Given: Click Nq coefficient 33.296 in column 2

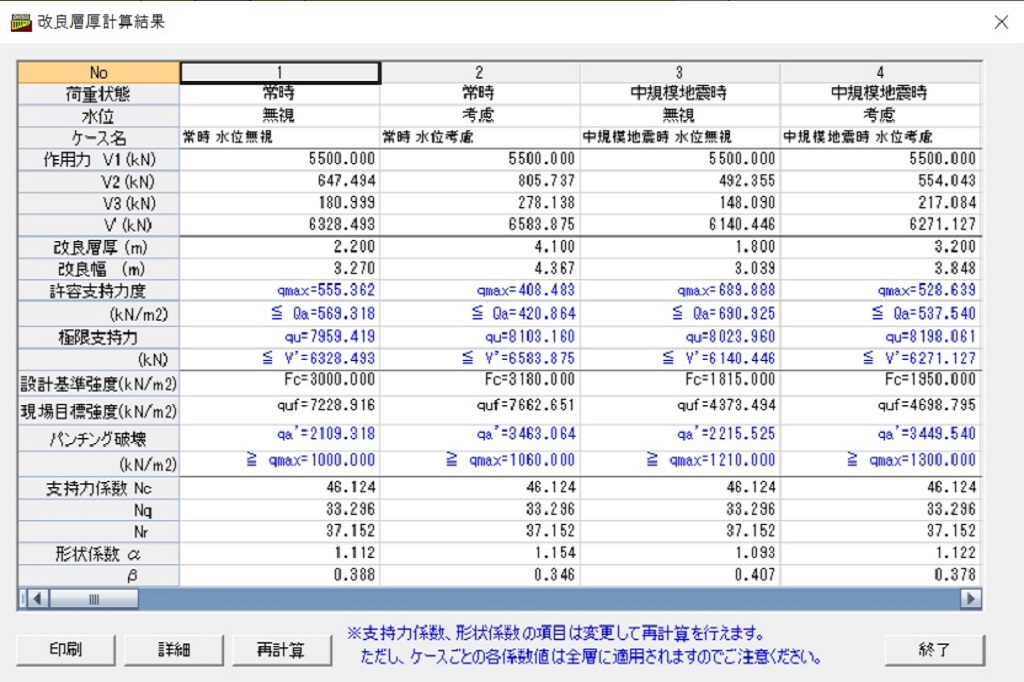Looking at the screenshot, I should pos(479,509).
